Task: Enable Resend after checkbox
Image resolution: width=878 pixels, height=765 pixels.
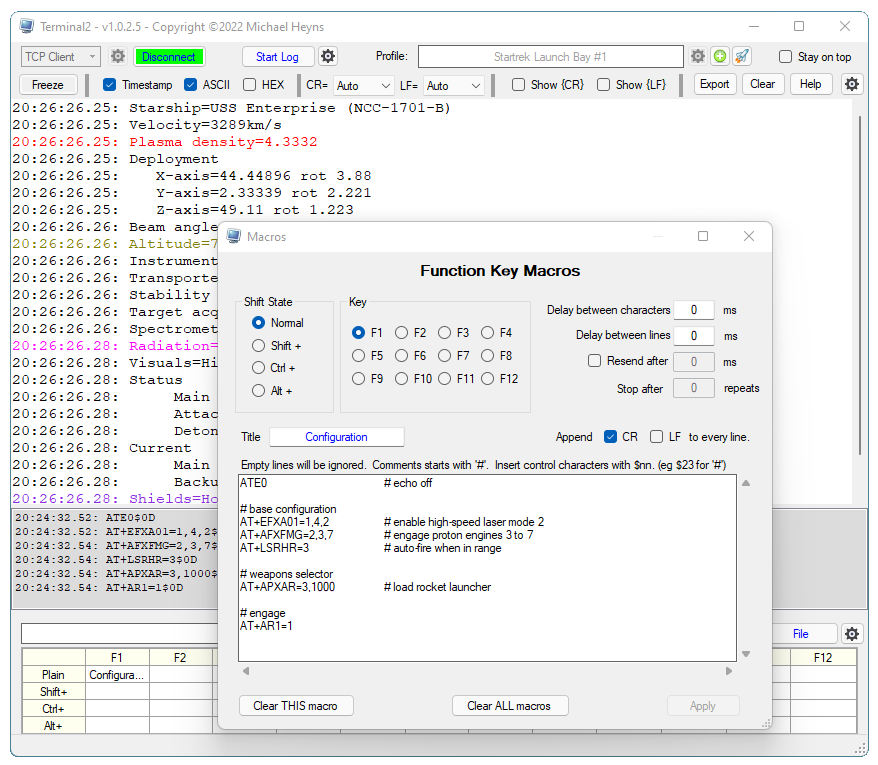Action: pyautogui.click(x=594, y=361)
